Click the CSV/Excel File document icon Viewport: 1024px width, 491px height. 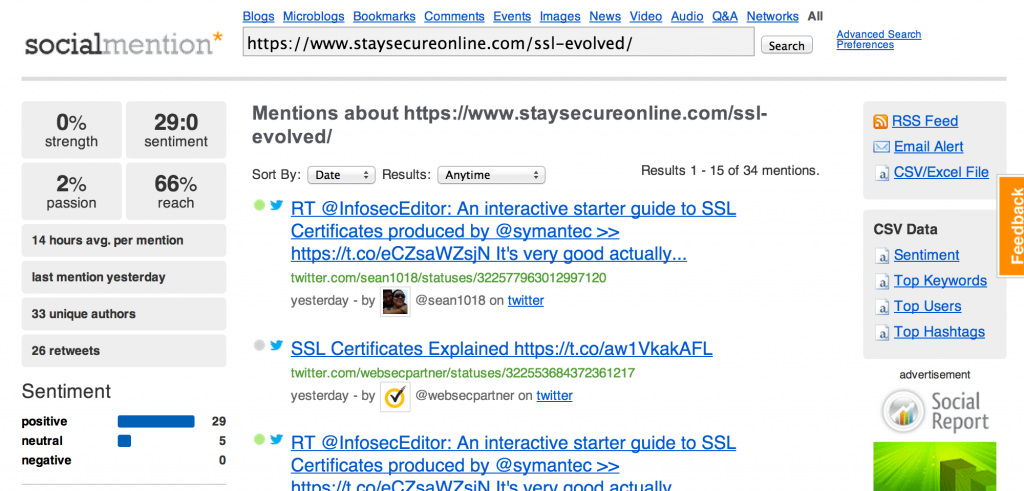(x=882, y=173)
